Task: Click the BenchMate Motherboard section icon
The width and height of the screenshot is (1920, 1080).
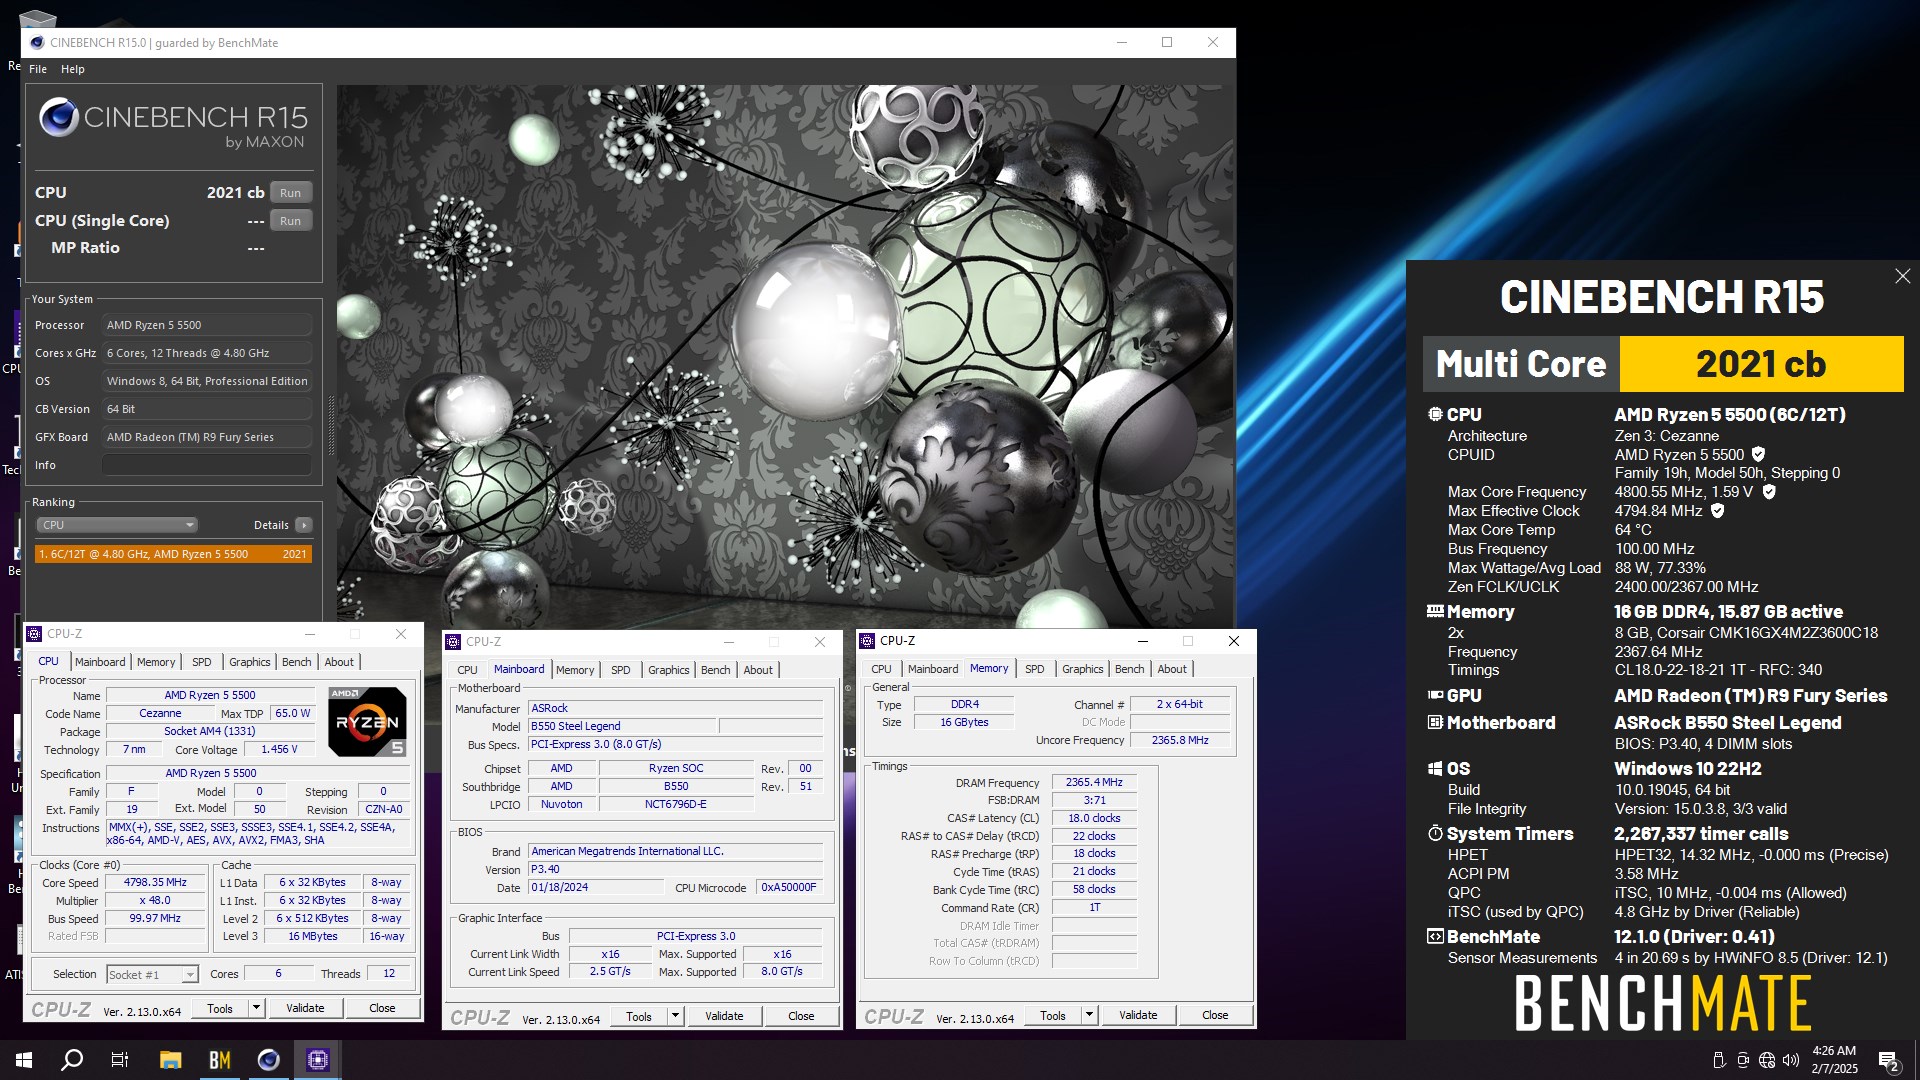Action: click(1435, 722)
